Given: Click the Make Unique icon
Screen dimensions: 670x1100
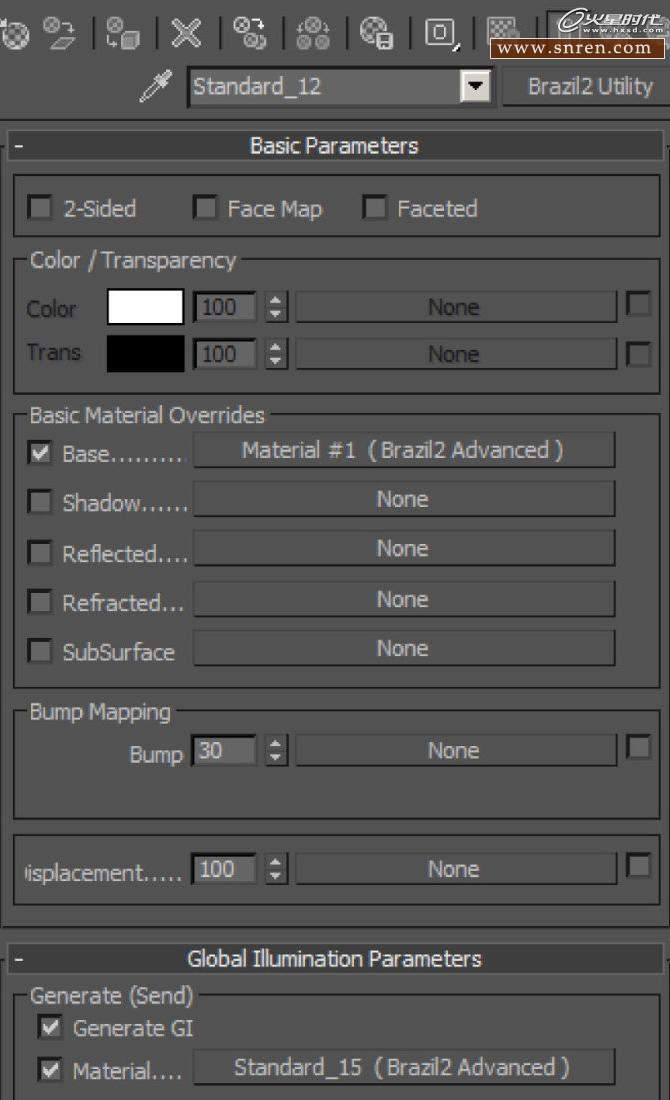Looking at the screenshot, I should (313, 33).
